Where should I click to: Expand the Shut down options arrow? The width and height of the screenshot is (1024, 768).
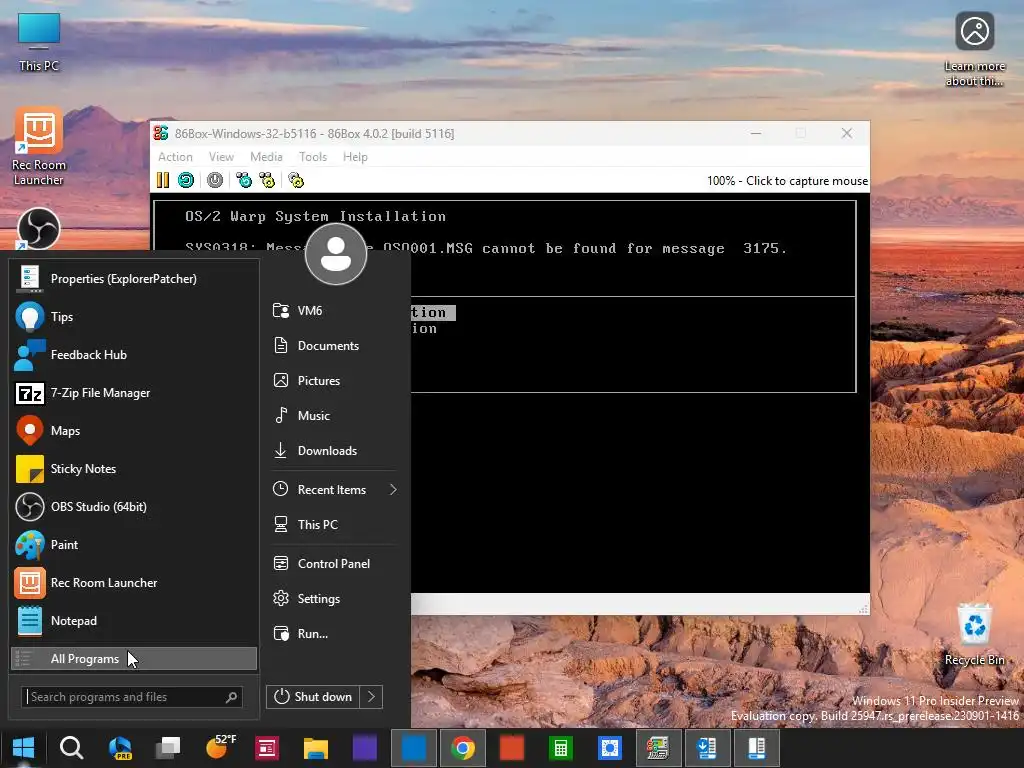point(372,697)
